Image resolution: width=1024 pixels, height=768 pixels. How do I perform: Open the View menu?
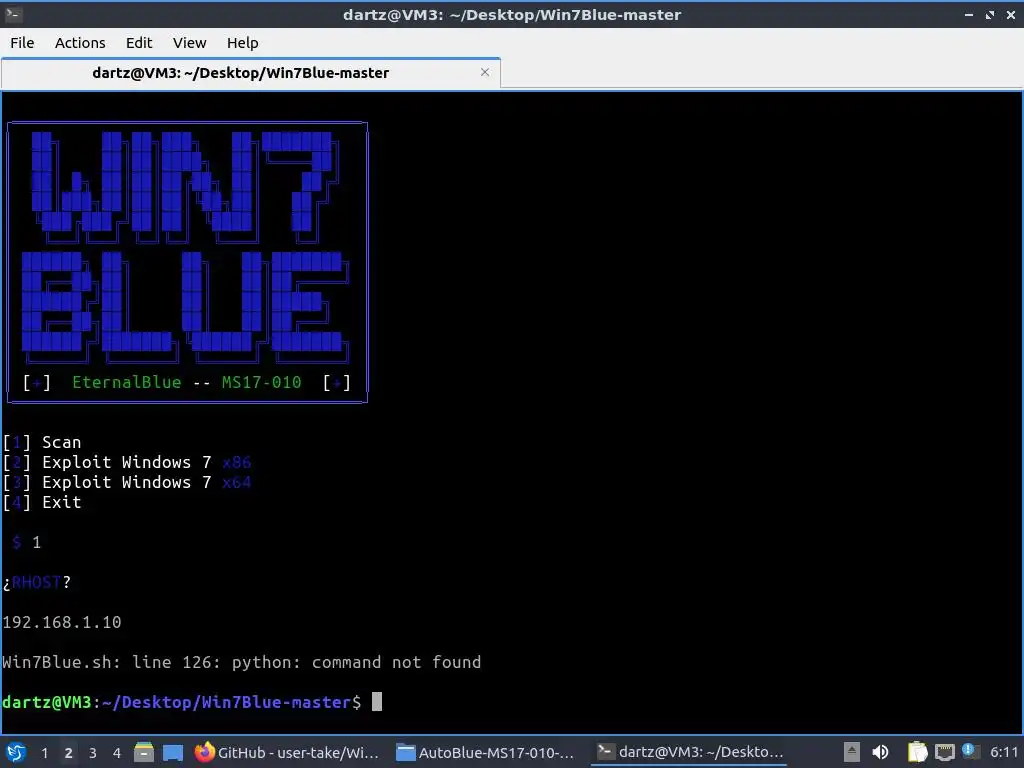(189, 42)
